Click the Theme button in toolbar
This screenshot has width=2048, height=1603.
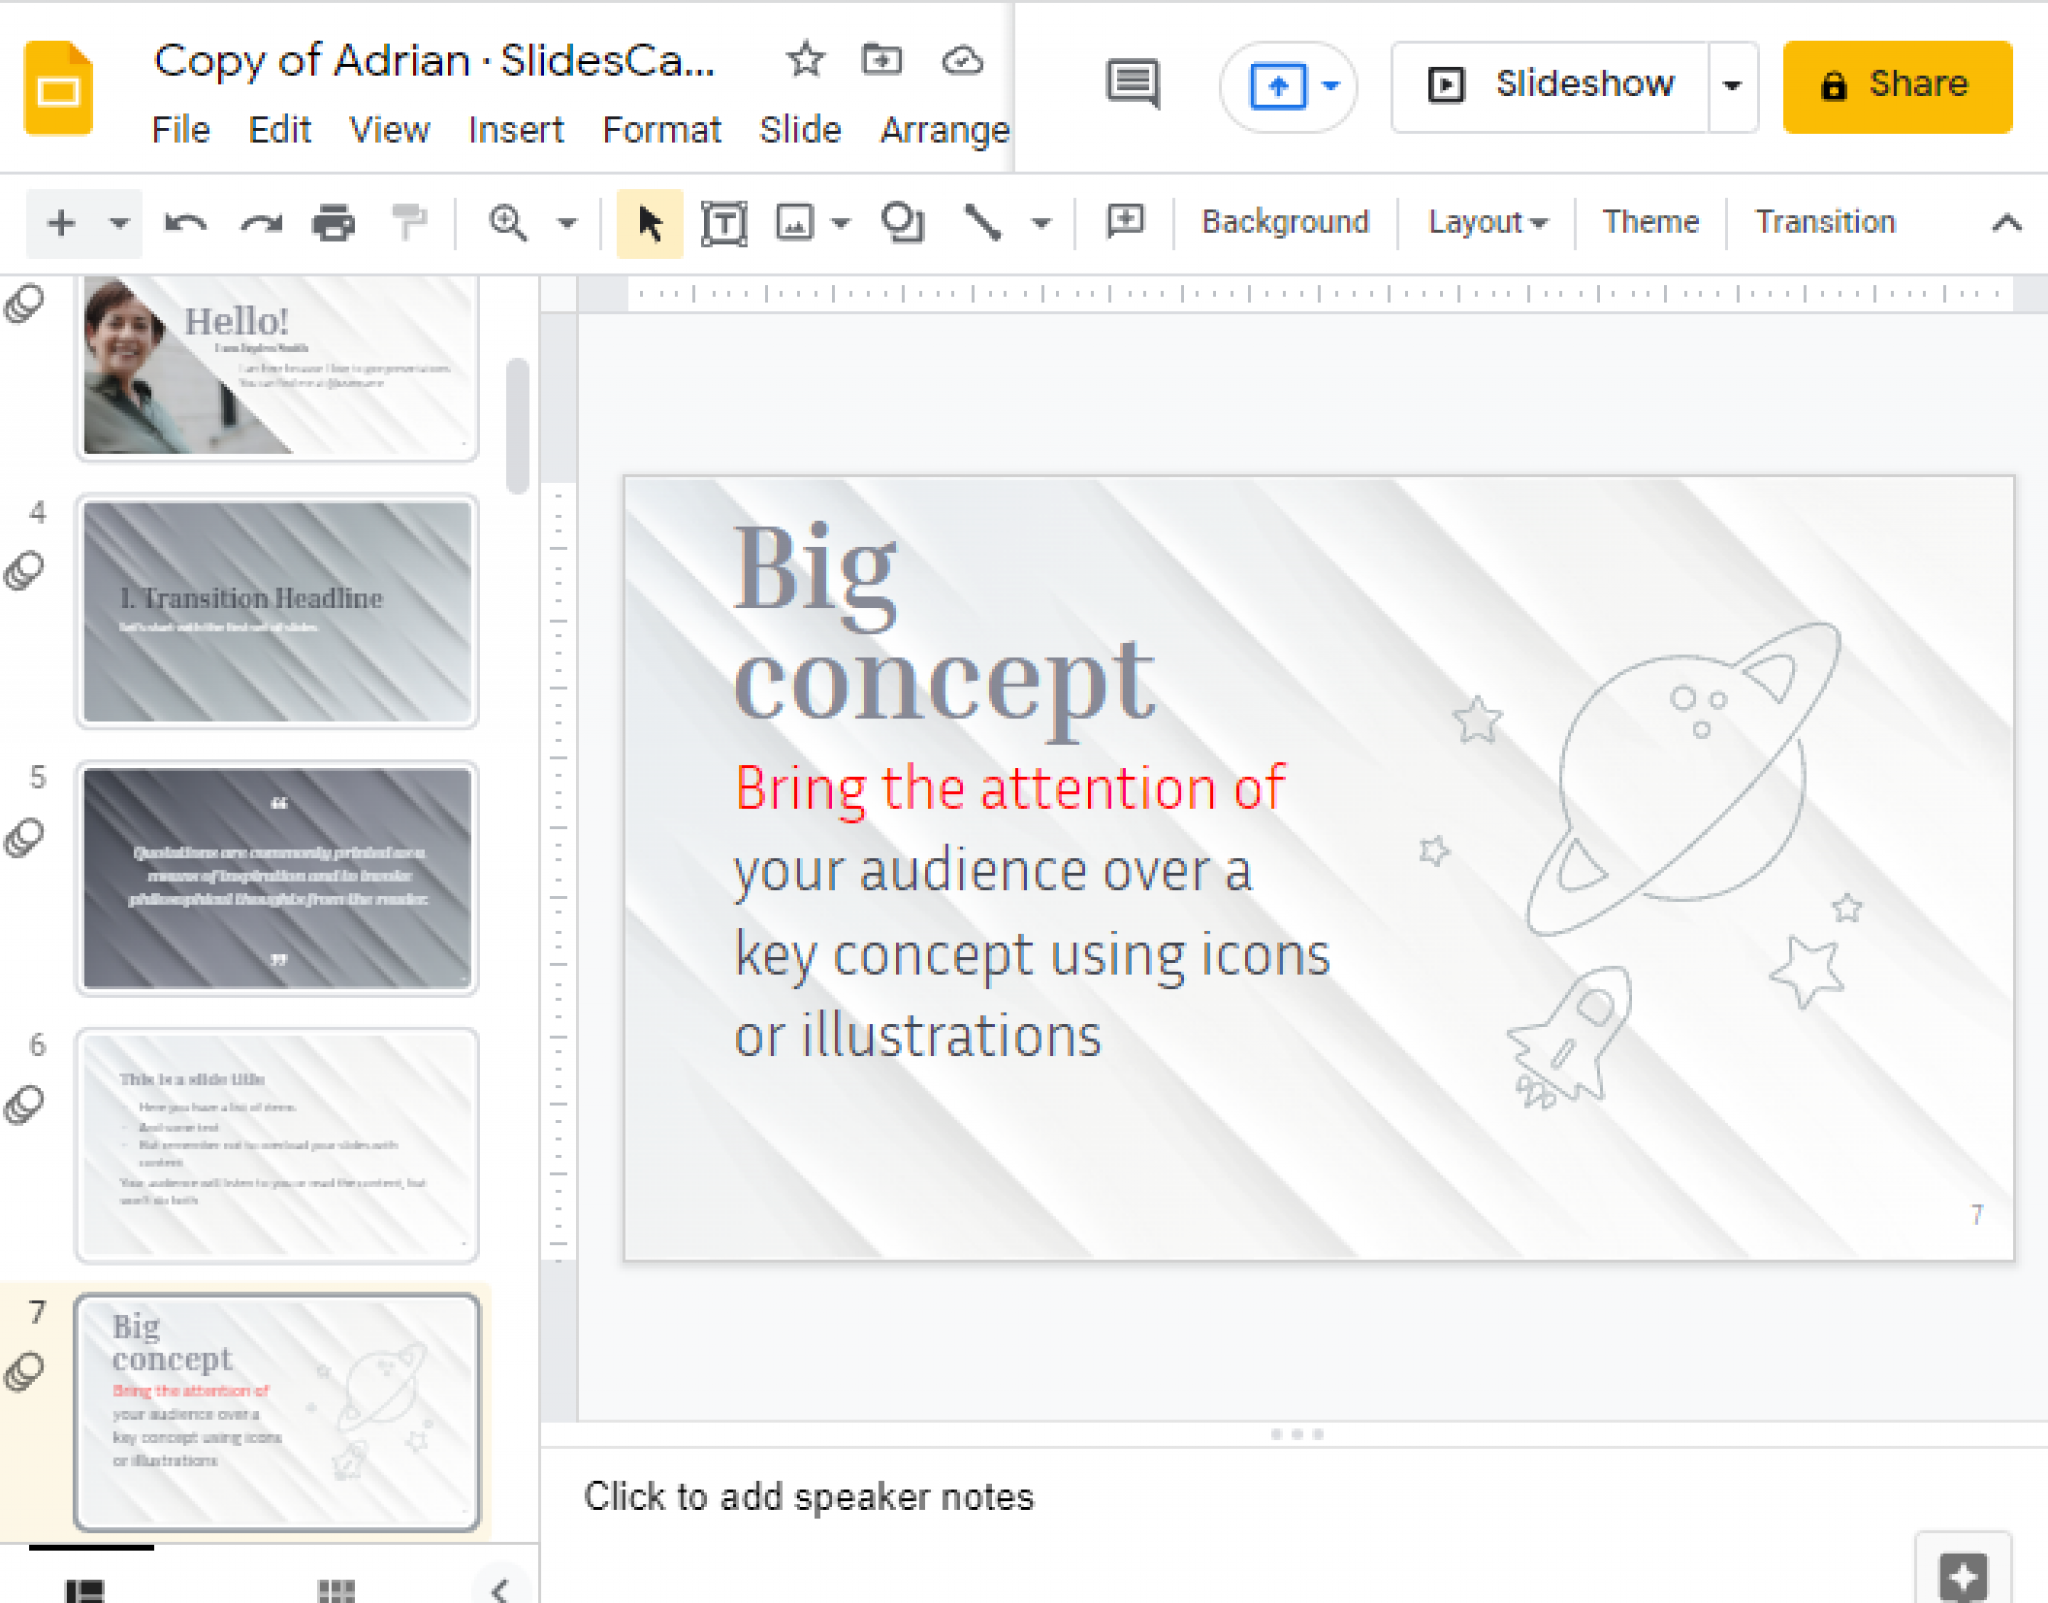1649,221
